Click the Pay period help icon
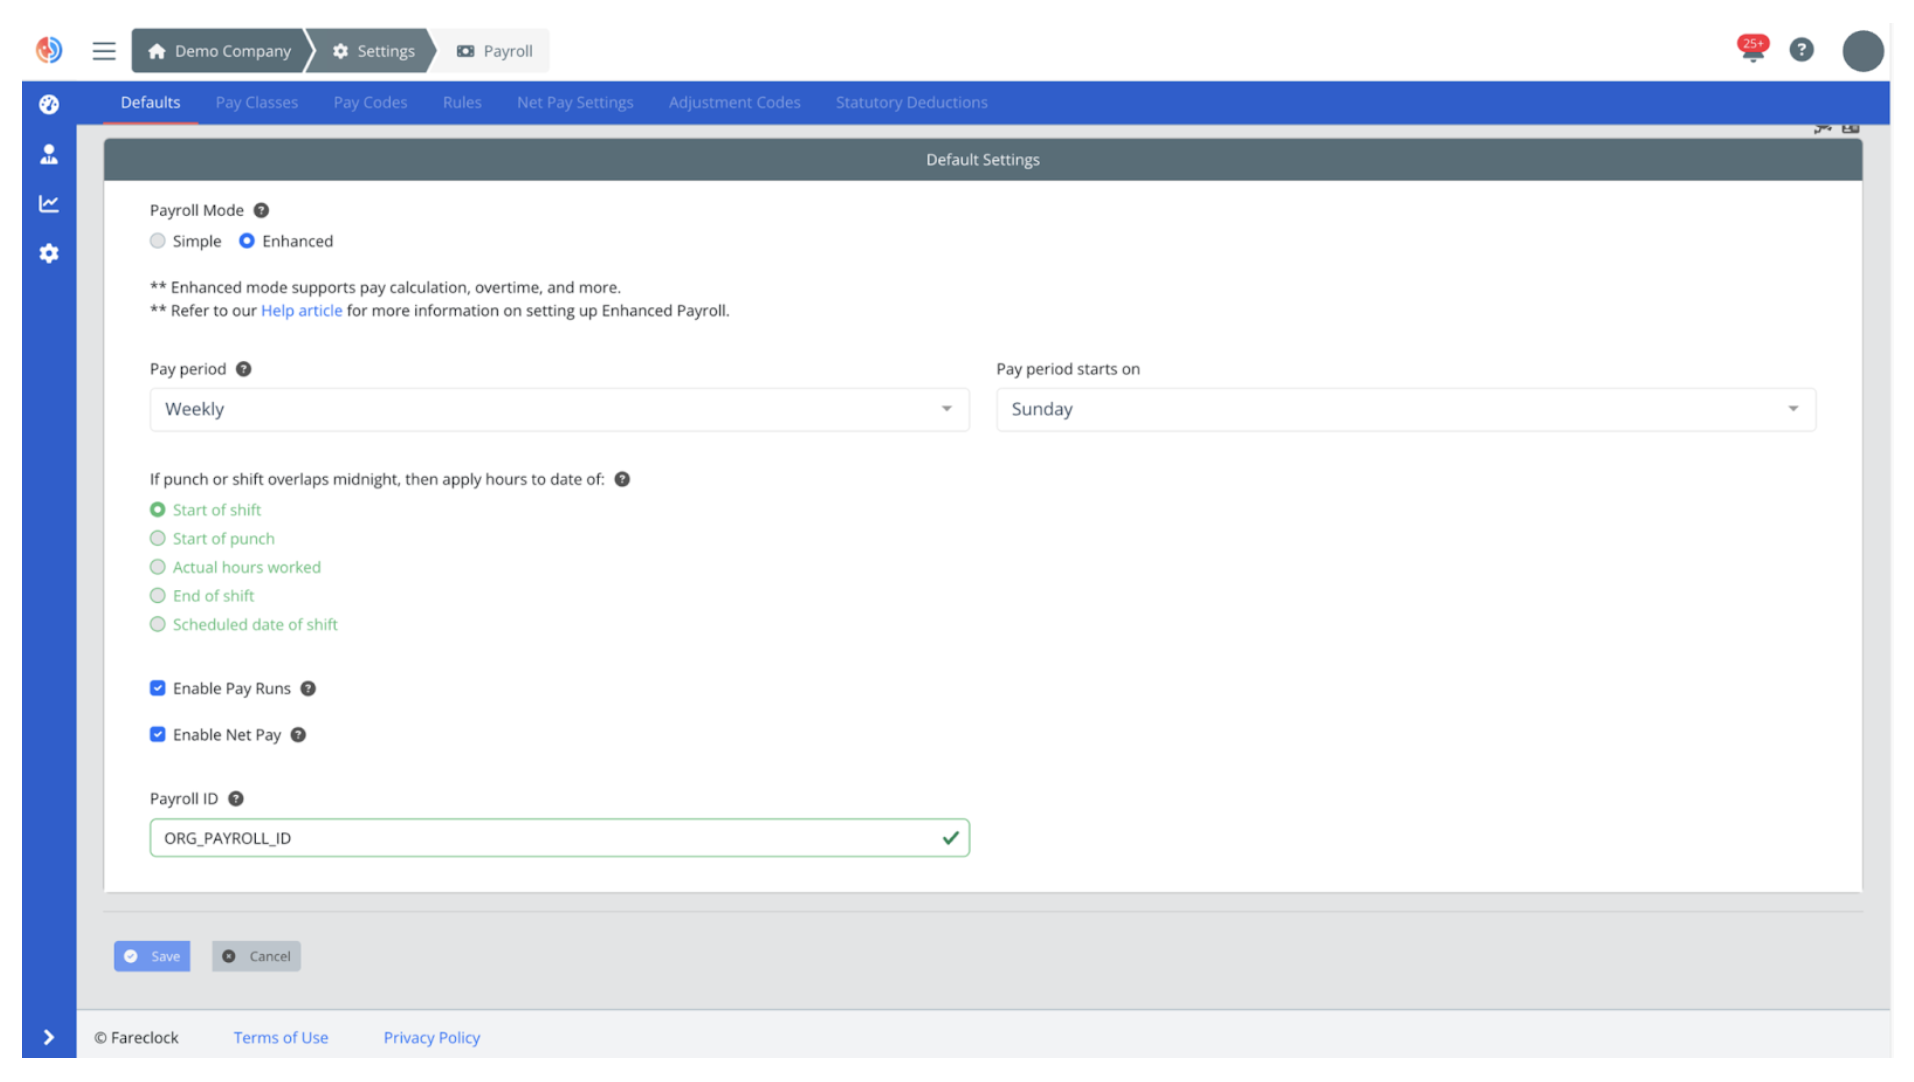The image size is (1914, 1082). coord(244,368)
